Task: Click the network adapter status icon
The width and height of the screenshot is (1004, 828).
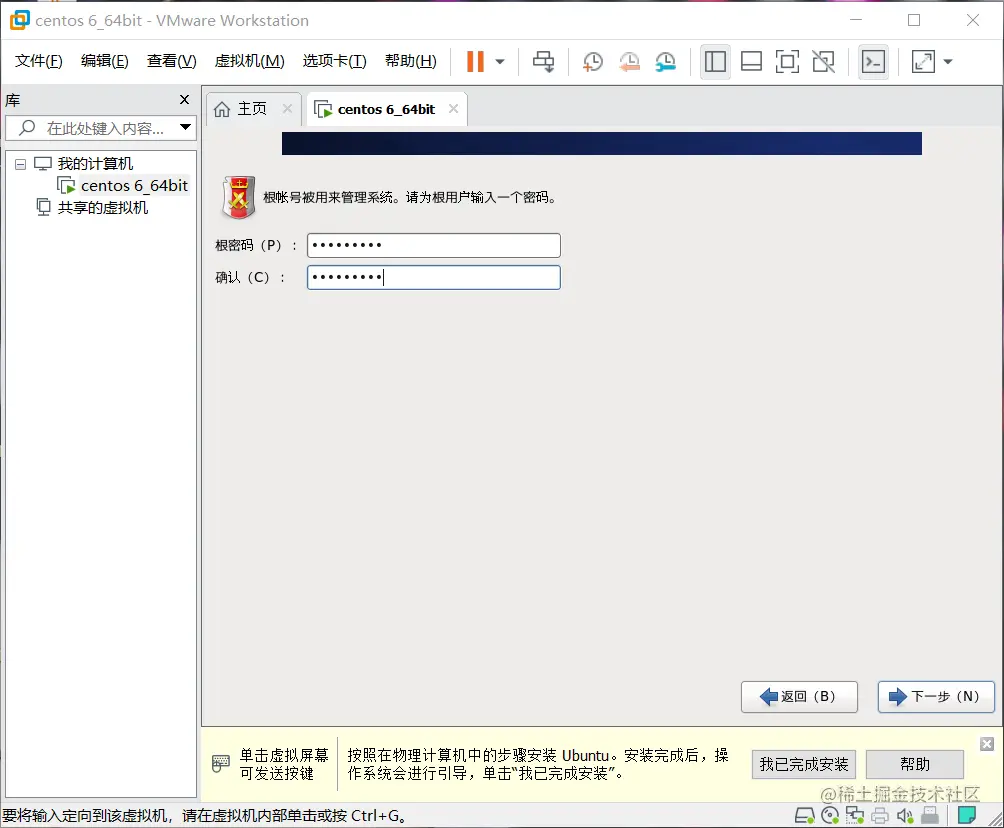Action: (855, 815)
